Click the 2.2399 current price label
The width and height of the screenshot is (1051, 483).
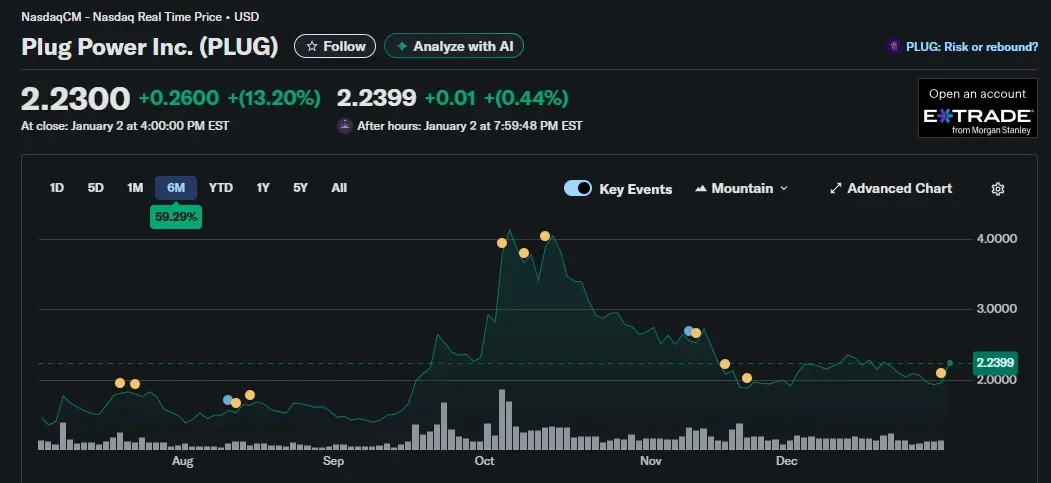(995, 363)
